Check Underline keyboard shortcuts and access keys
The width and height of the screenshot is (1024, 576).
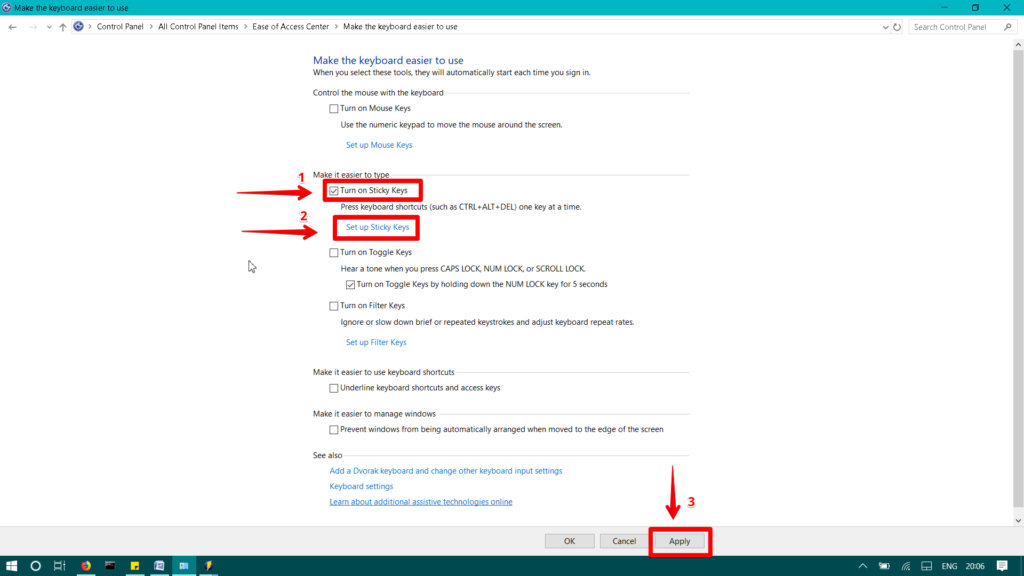point(334,388)
